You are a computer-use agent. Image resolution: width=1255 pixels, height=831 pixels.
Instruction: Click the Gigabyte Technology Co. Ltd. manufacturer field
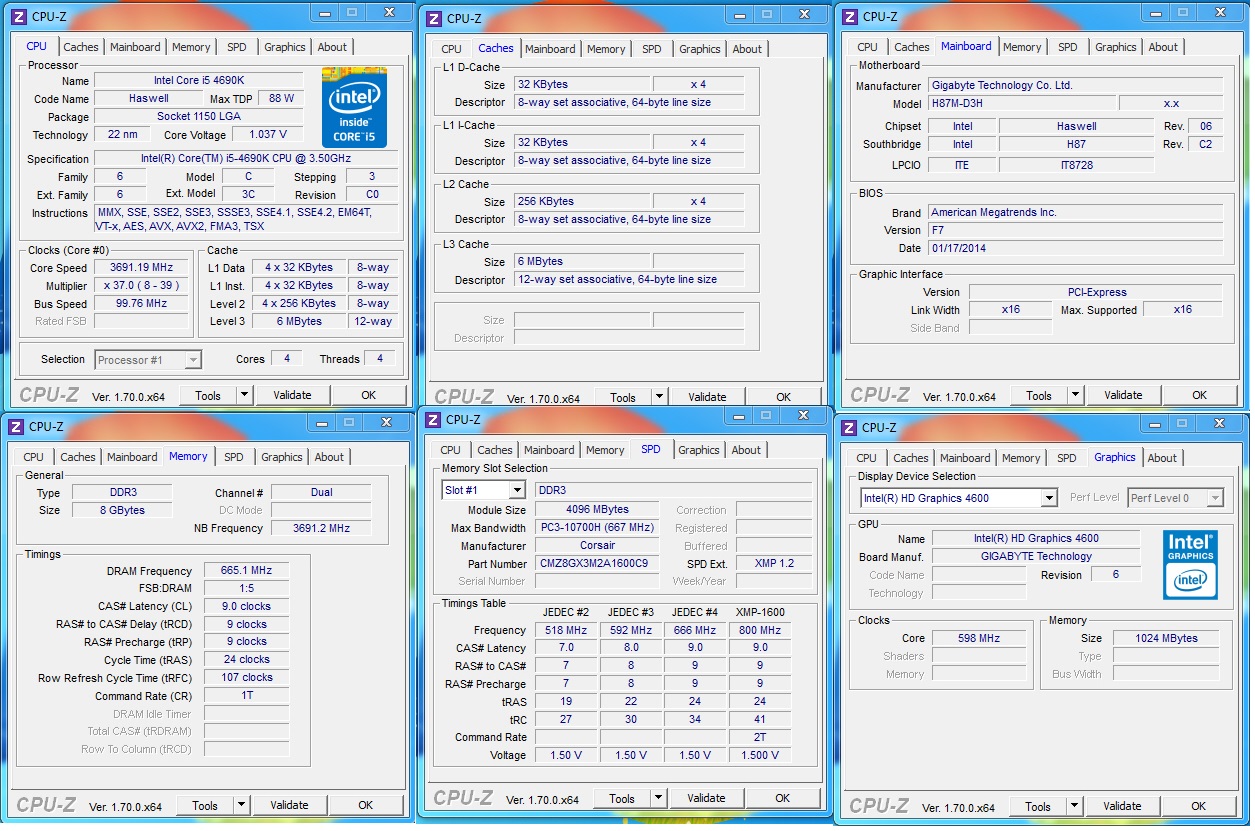tap(1075, 85)
